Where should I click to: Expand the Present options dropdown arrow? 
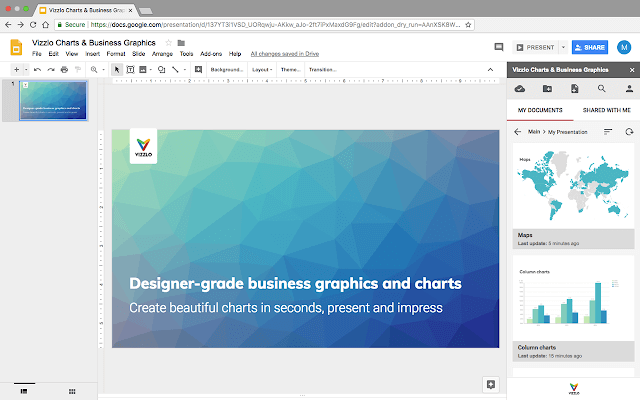point(563,47)
